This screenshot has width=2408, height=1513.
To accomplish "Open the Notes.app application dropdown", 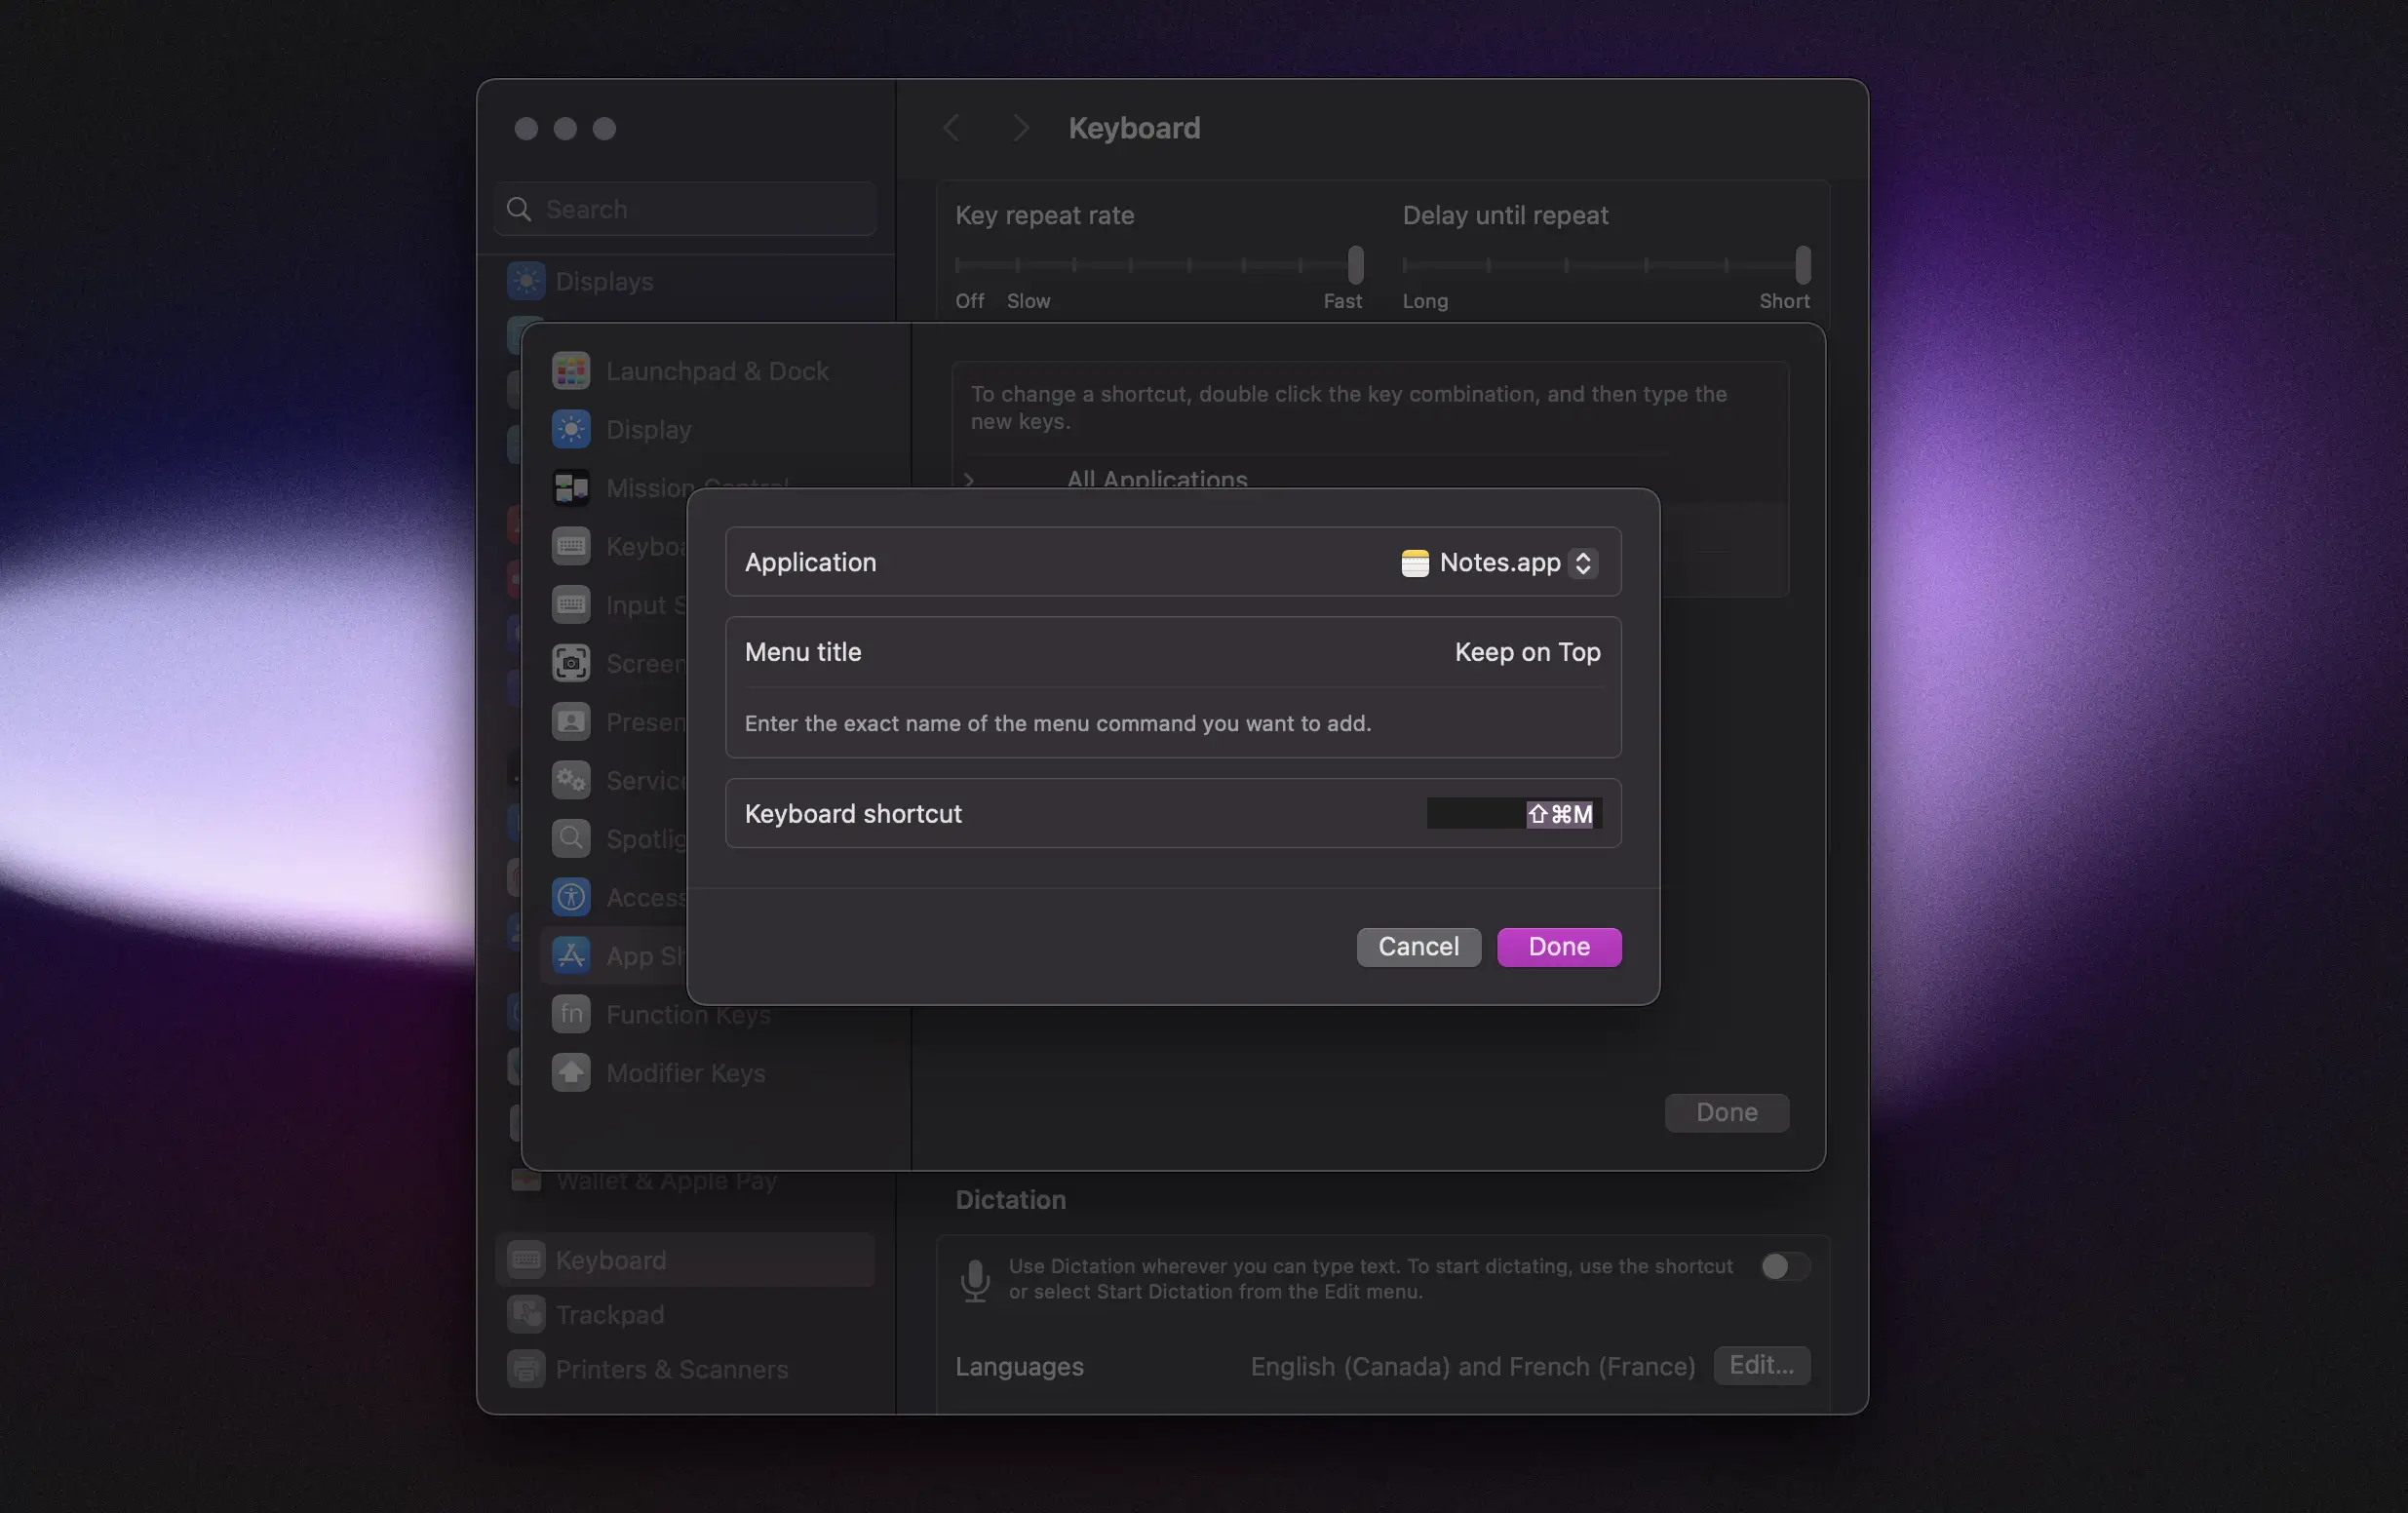I will coord(1499,563).
